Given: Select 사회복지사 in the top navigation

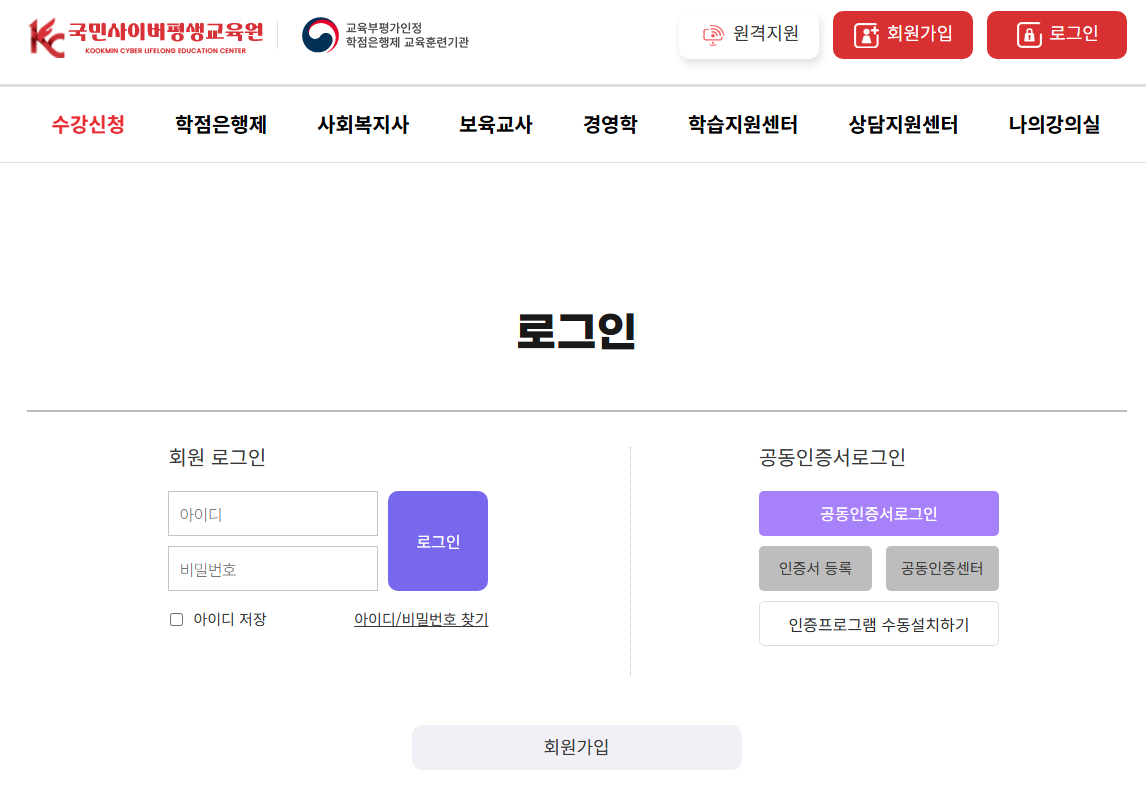Looking at the screenshot, I should (364, 124).
